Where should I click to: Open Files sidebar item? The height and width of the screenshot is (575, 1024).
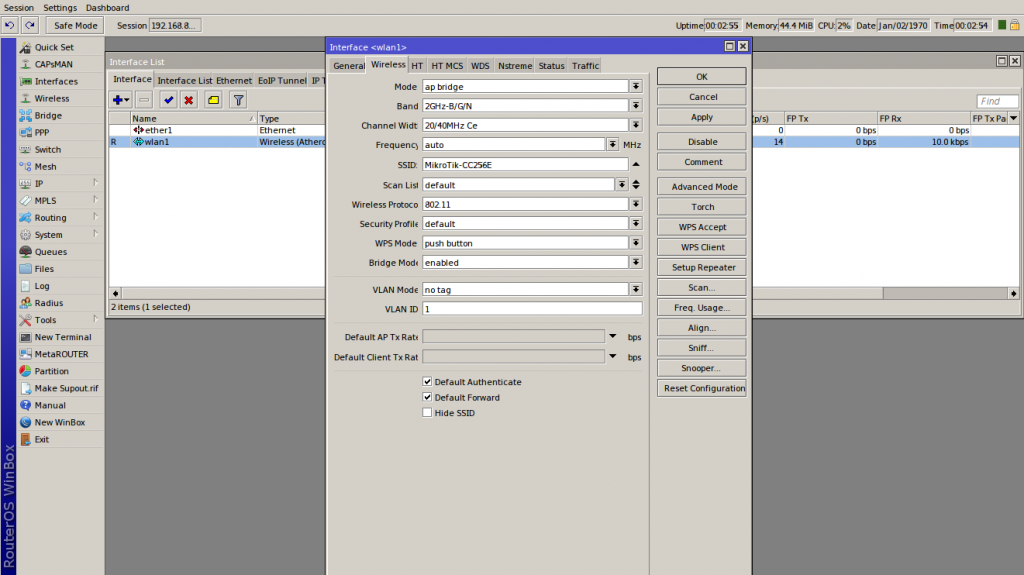(44, 269)
